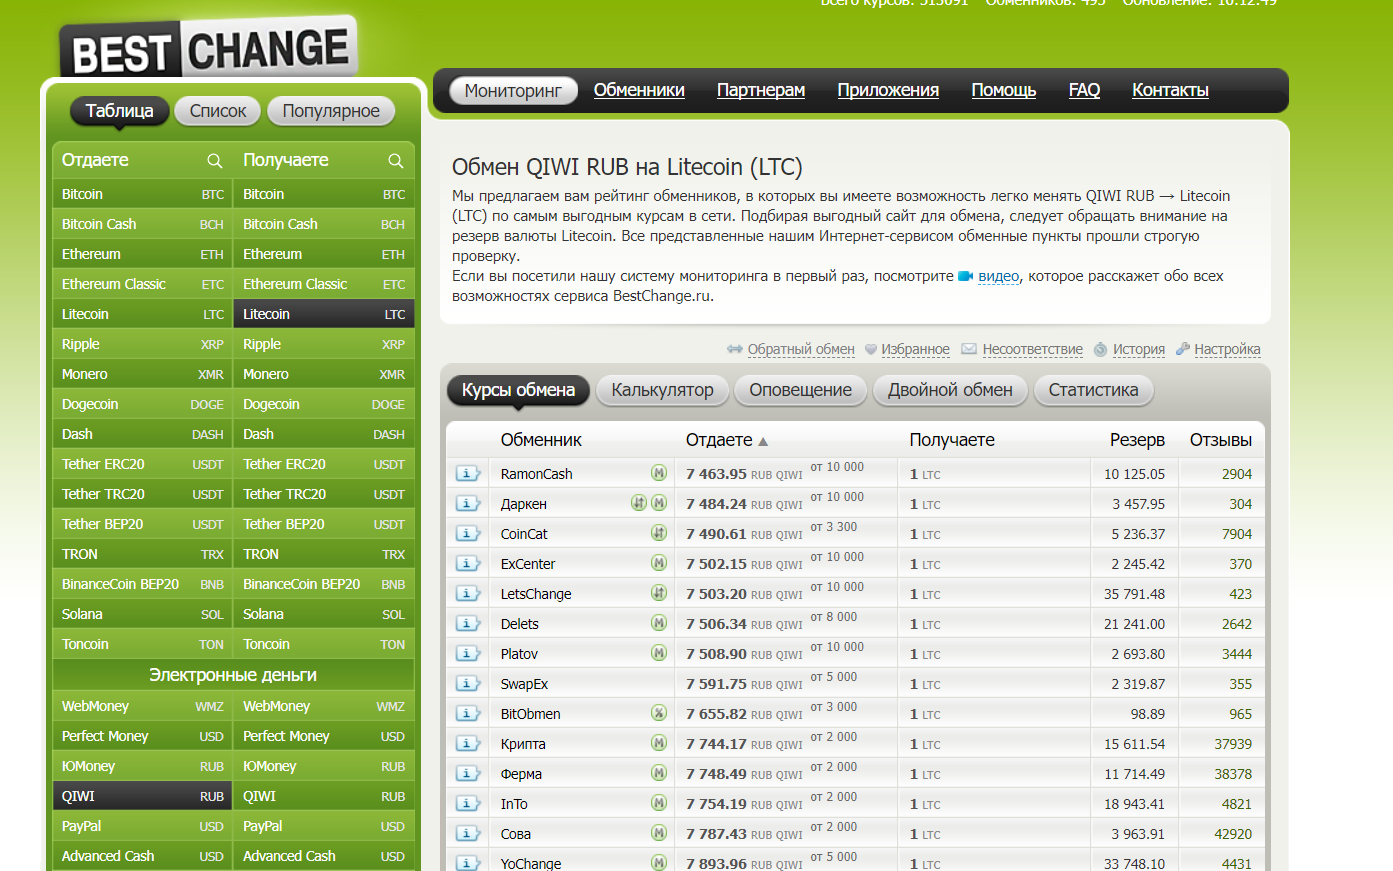The image size is (1393, 871).
Task: Open the Обменники menu item
Action: pyautogui.click(x=639, y=90)
